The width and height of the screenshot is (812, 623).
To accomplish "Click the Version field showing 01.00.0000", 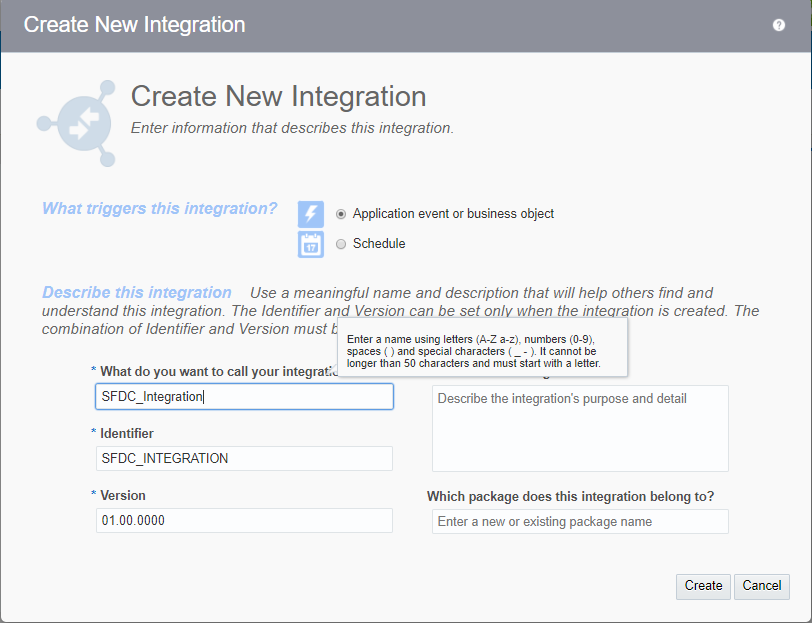I will pos(244,520).
